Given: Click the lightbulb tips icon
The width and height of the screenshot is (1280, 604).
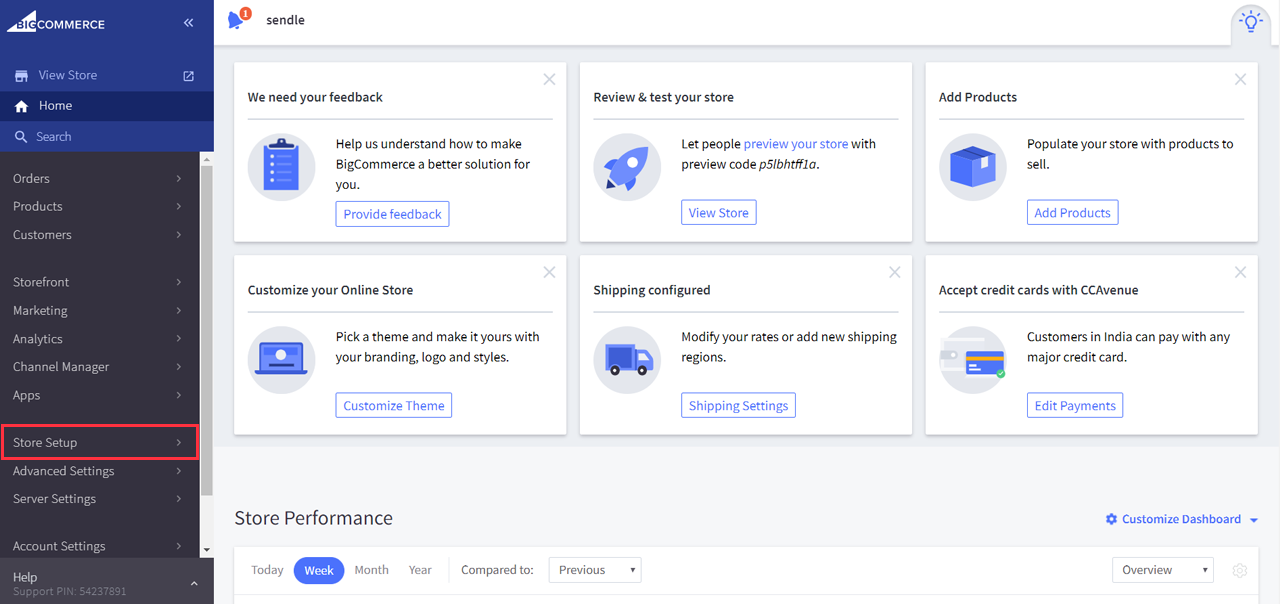Looking at the screenshot, I should [x=1250, y=22].
